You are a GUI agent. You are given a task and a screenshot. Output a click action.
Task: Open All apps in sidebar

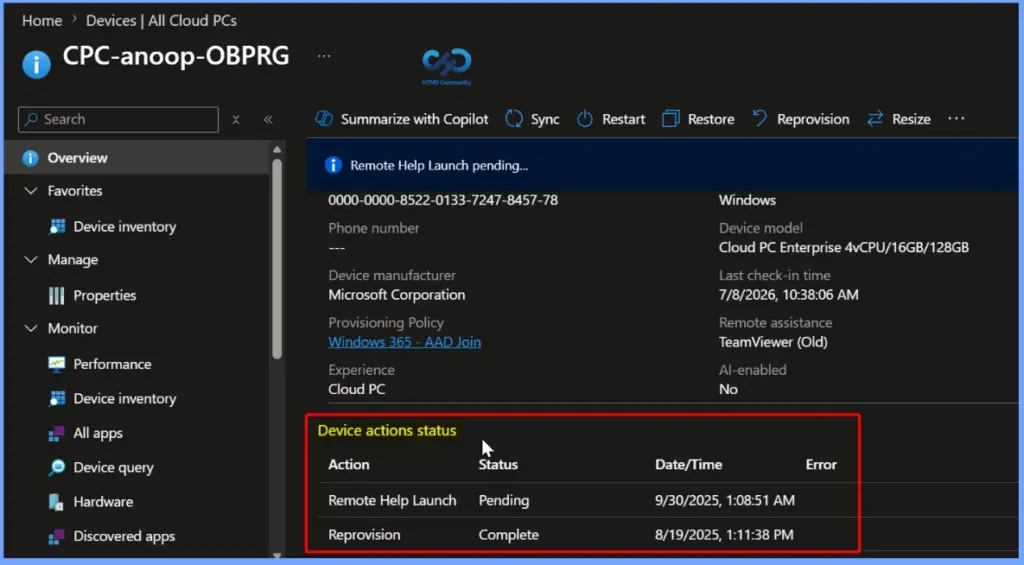(x=98, y=433)
